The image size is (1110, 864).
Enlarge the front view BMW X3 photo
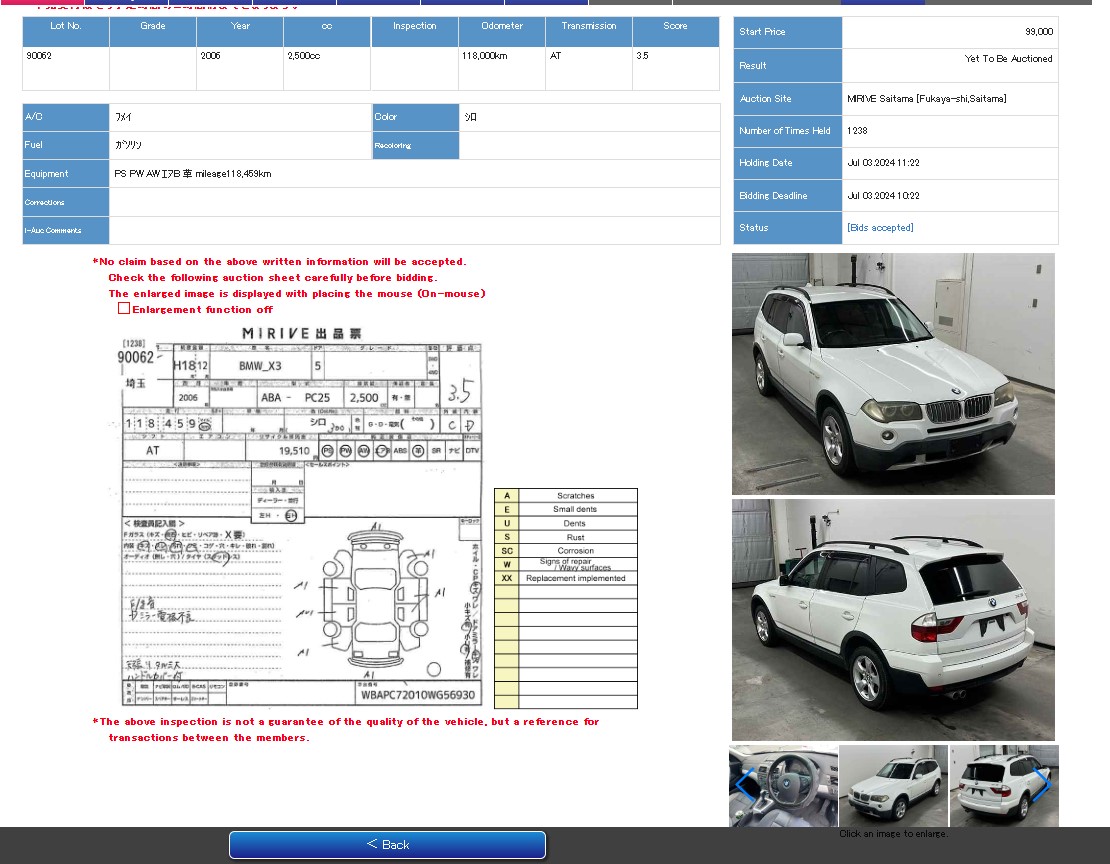tap(893, 374)
